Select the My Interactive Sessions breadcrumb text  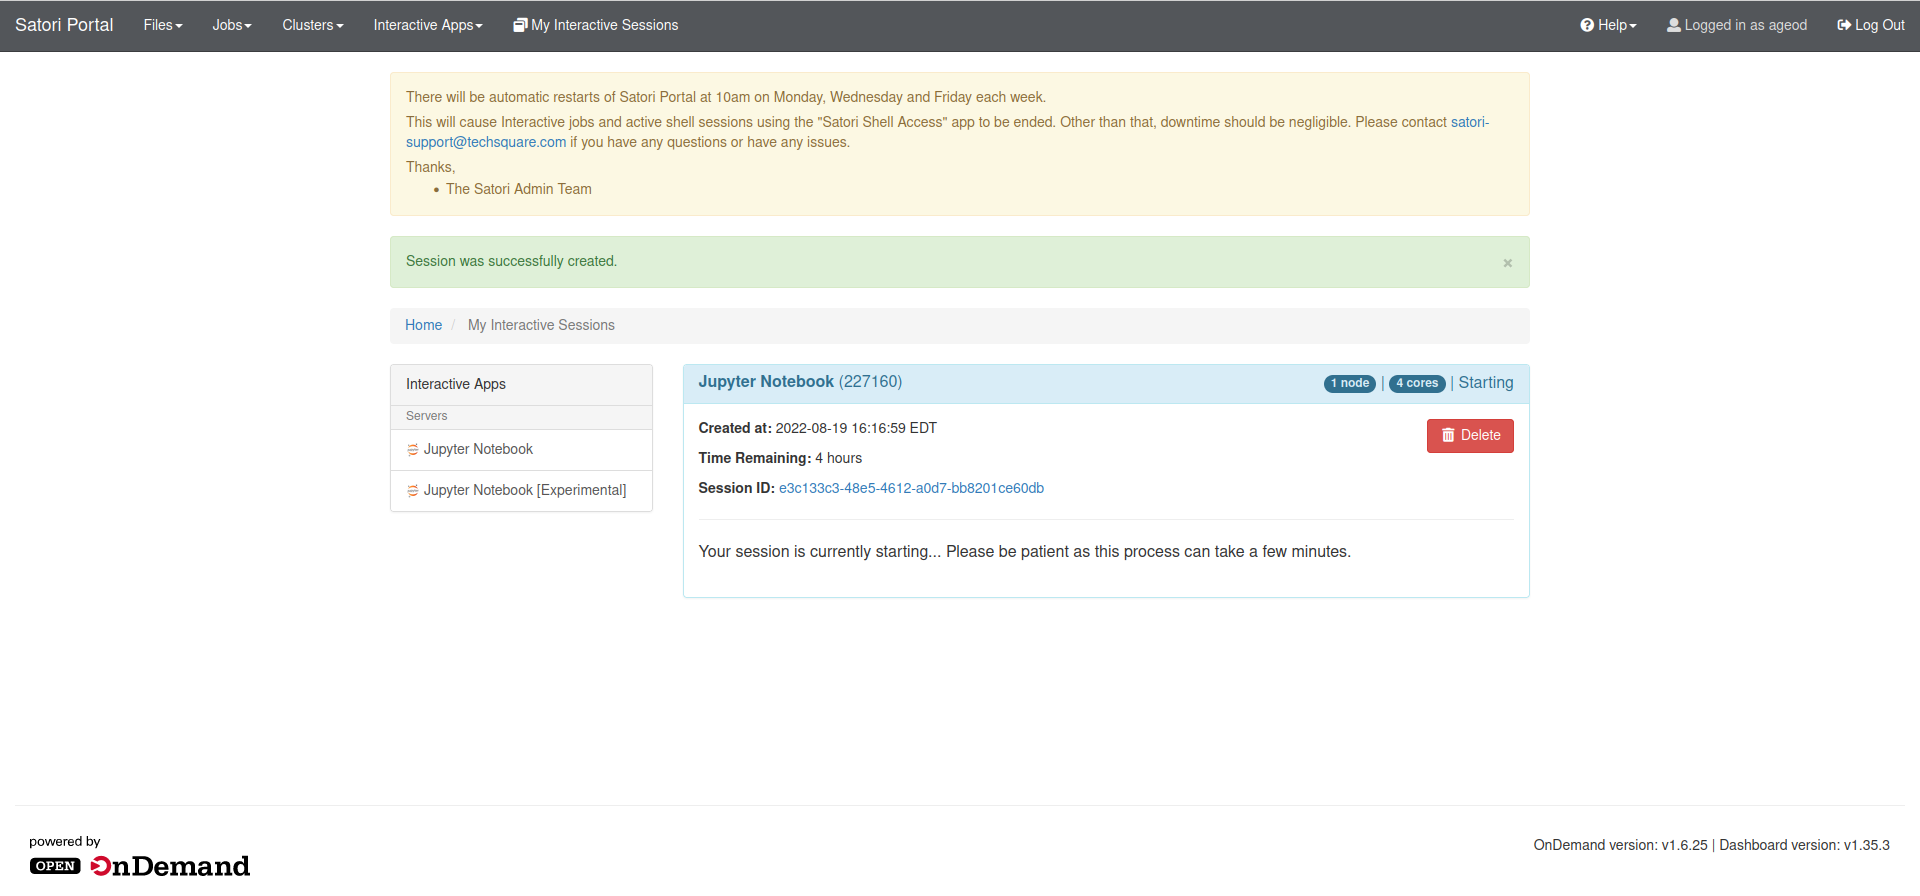(x=541, y=325)
